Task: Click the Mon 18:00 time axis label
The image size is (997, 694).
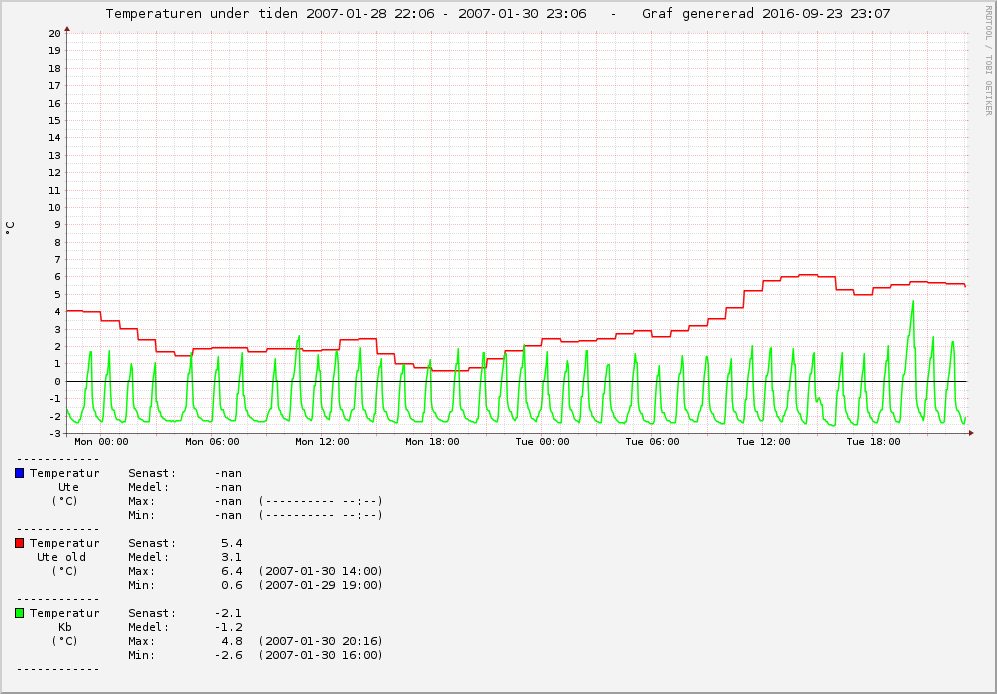Action: coord(432,441)
